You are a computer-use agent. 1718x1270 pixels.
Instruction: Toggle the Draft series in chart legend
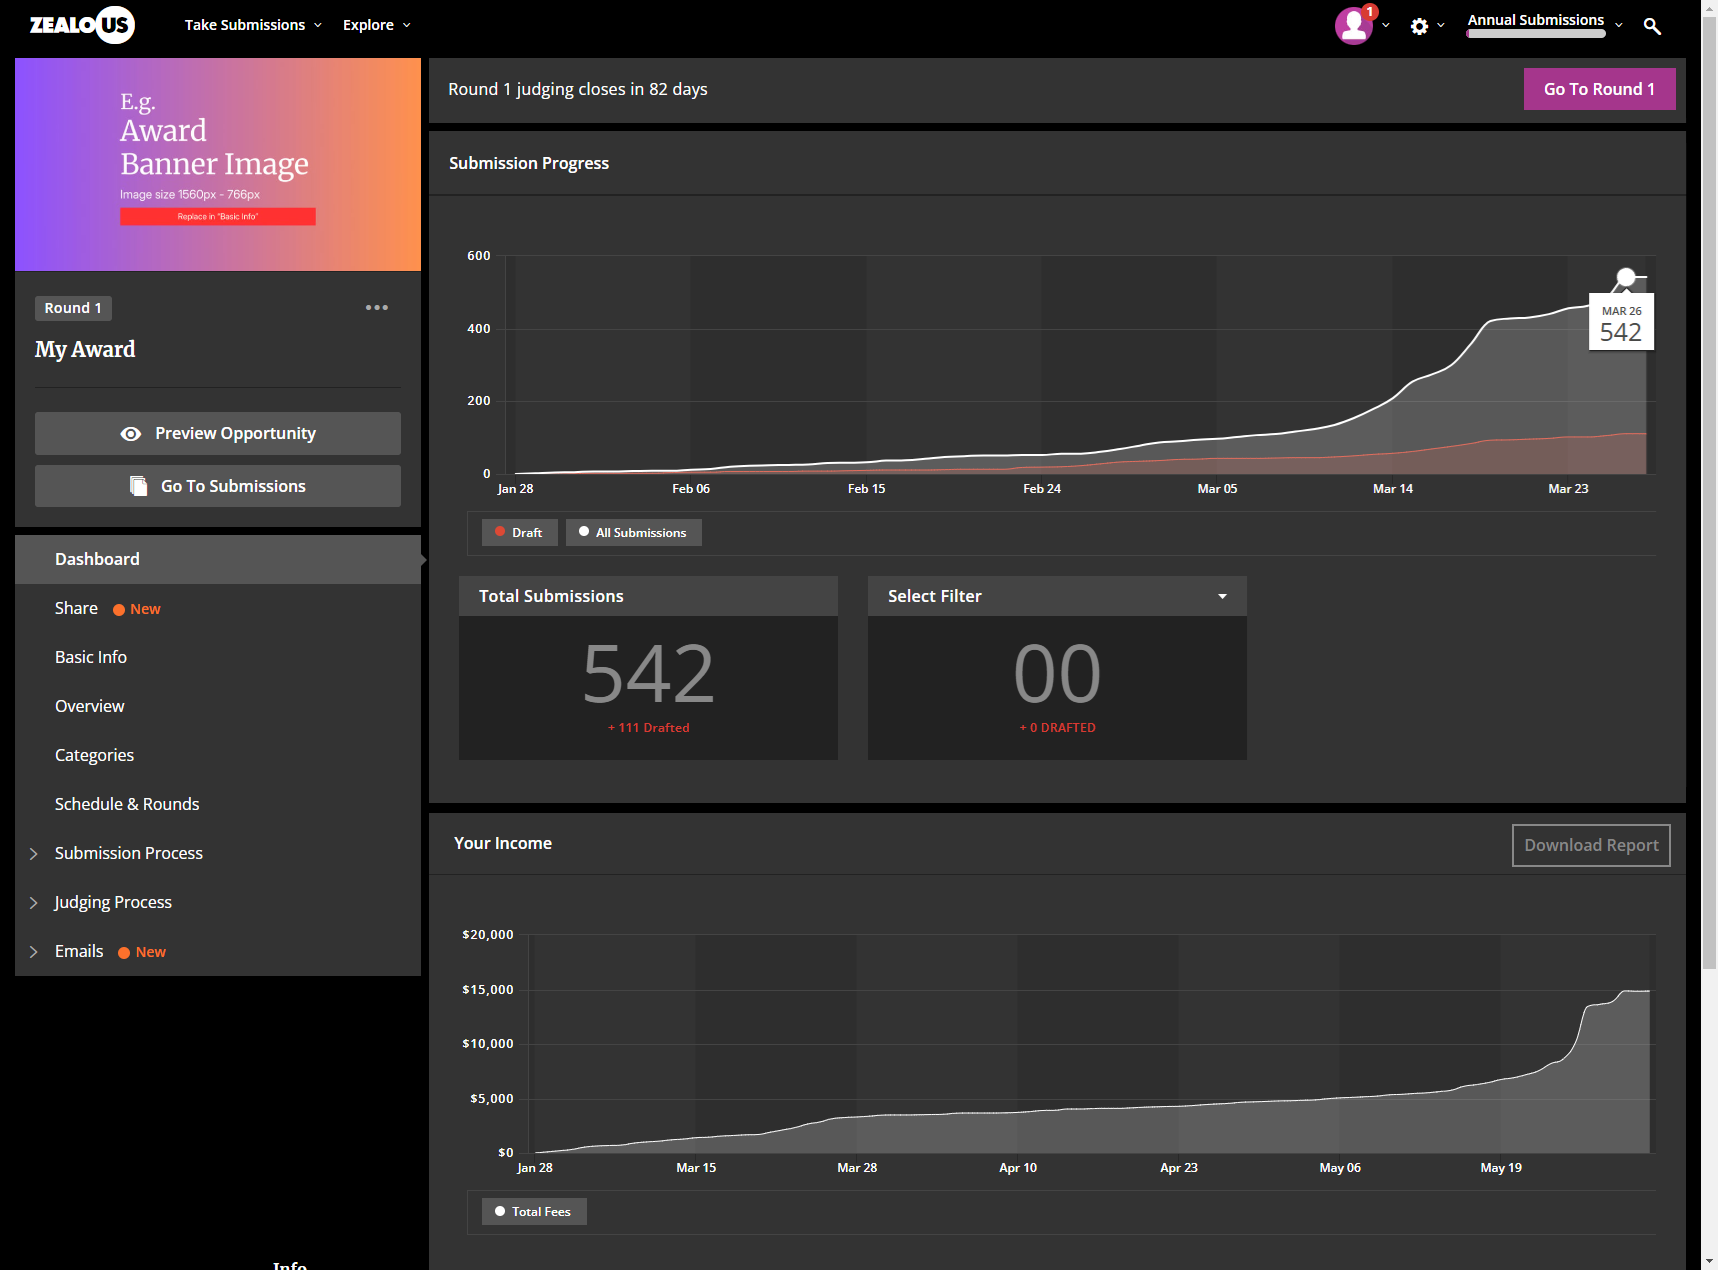pos(519,533)
